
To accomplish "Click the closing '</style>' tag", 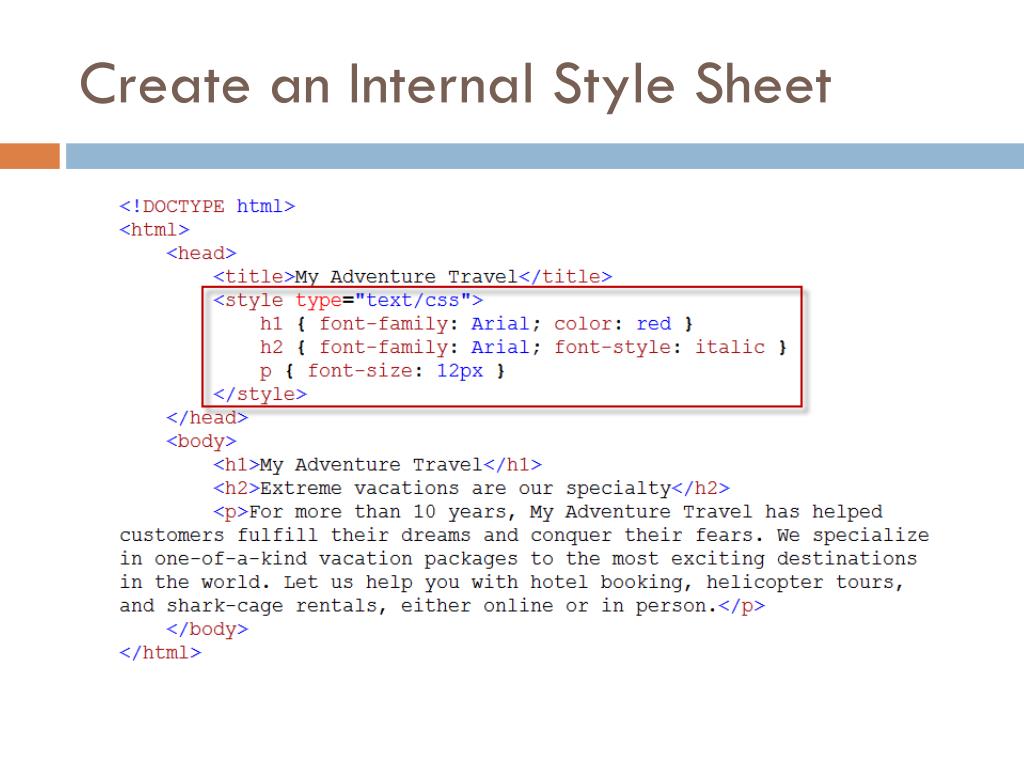I will click(260, 394).
